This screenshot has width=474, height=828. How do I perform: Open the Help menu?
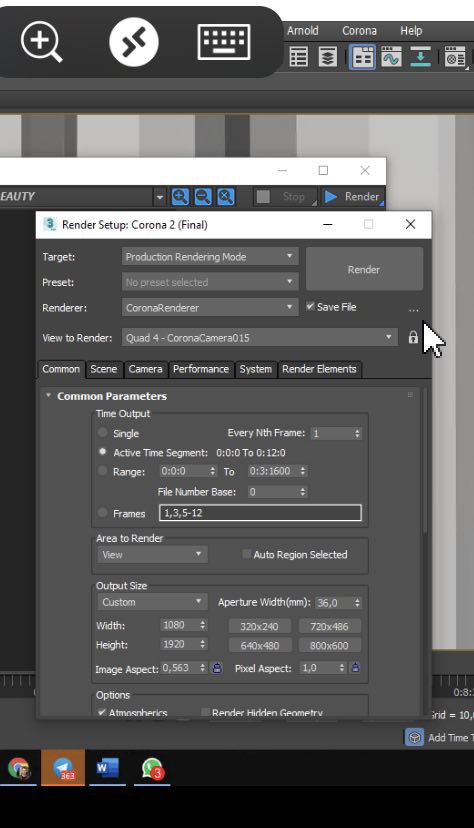coord(411,31)
